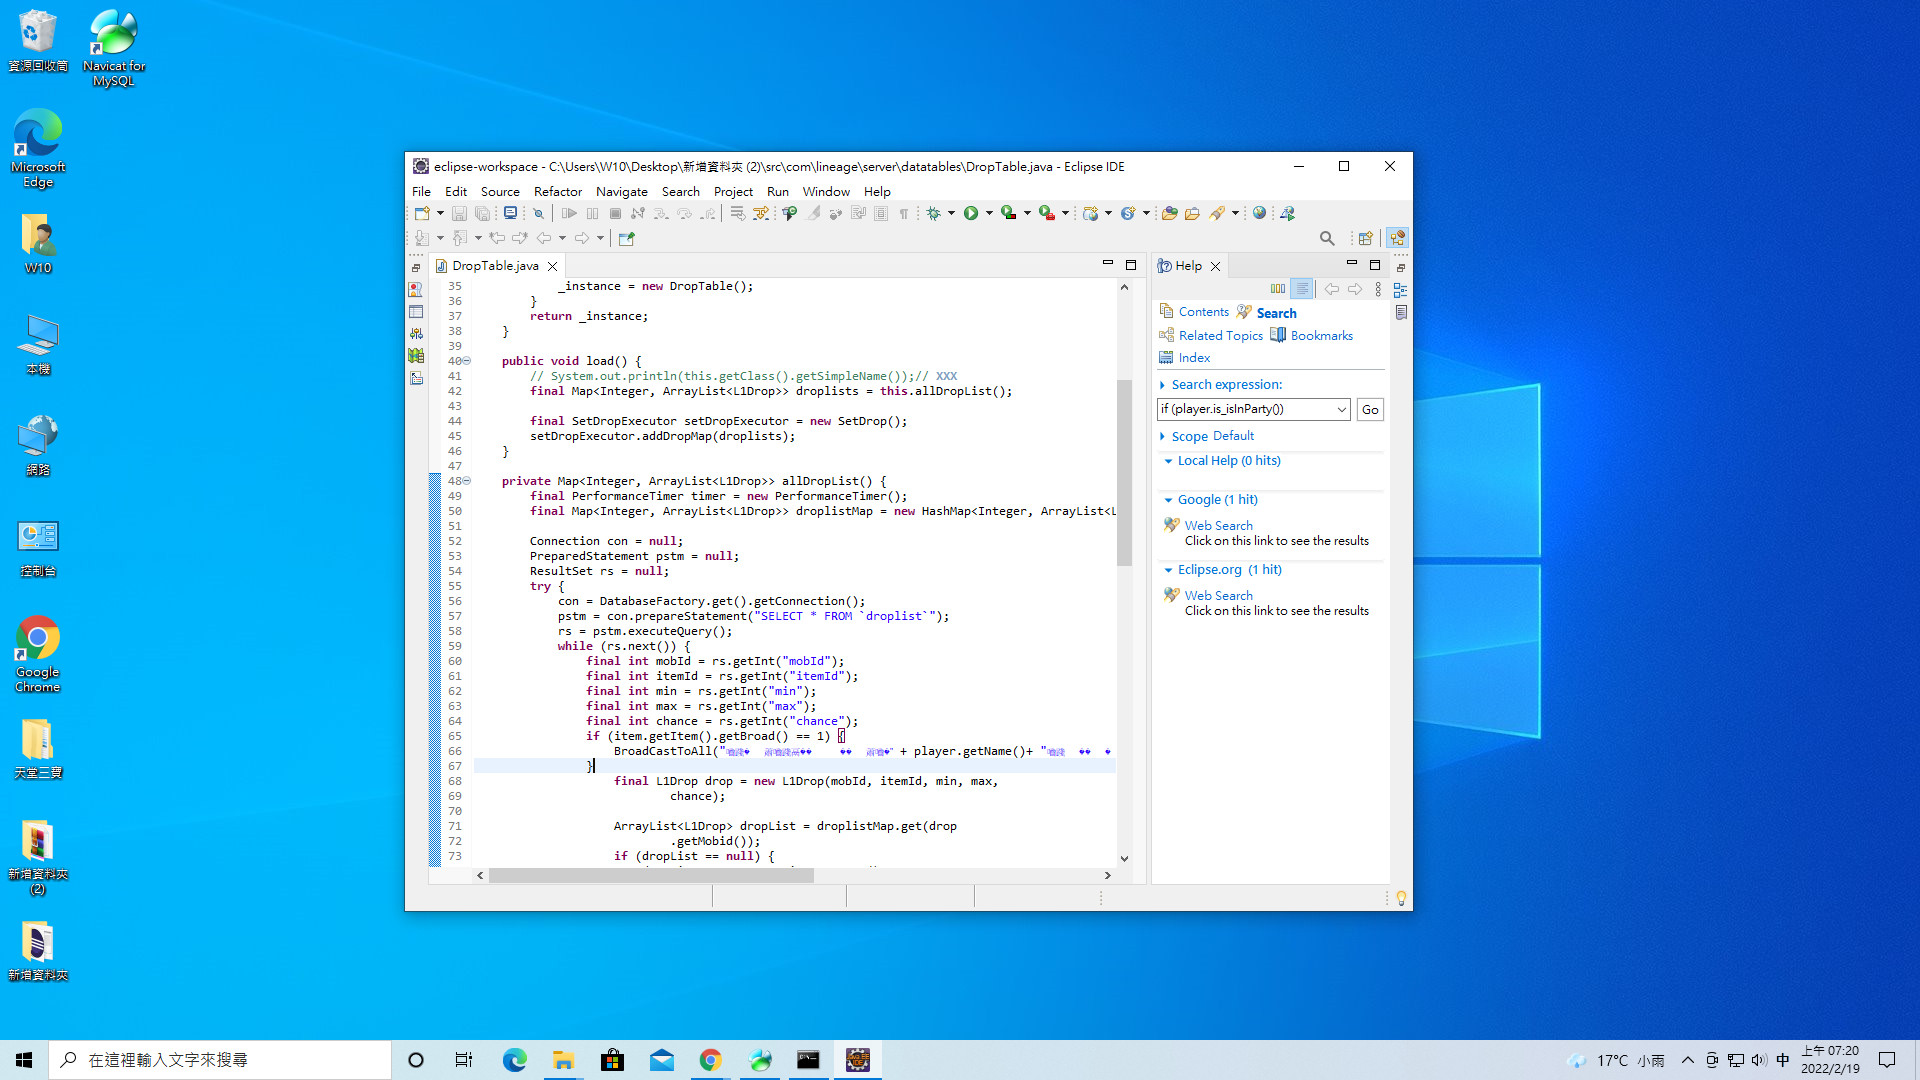Toggle the Java perspective button
Image resolution: width=1920 pixels, height=1080 pixels.
[x=1397, y=238]
